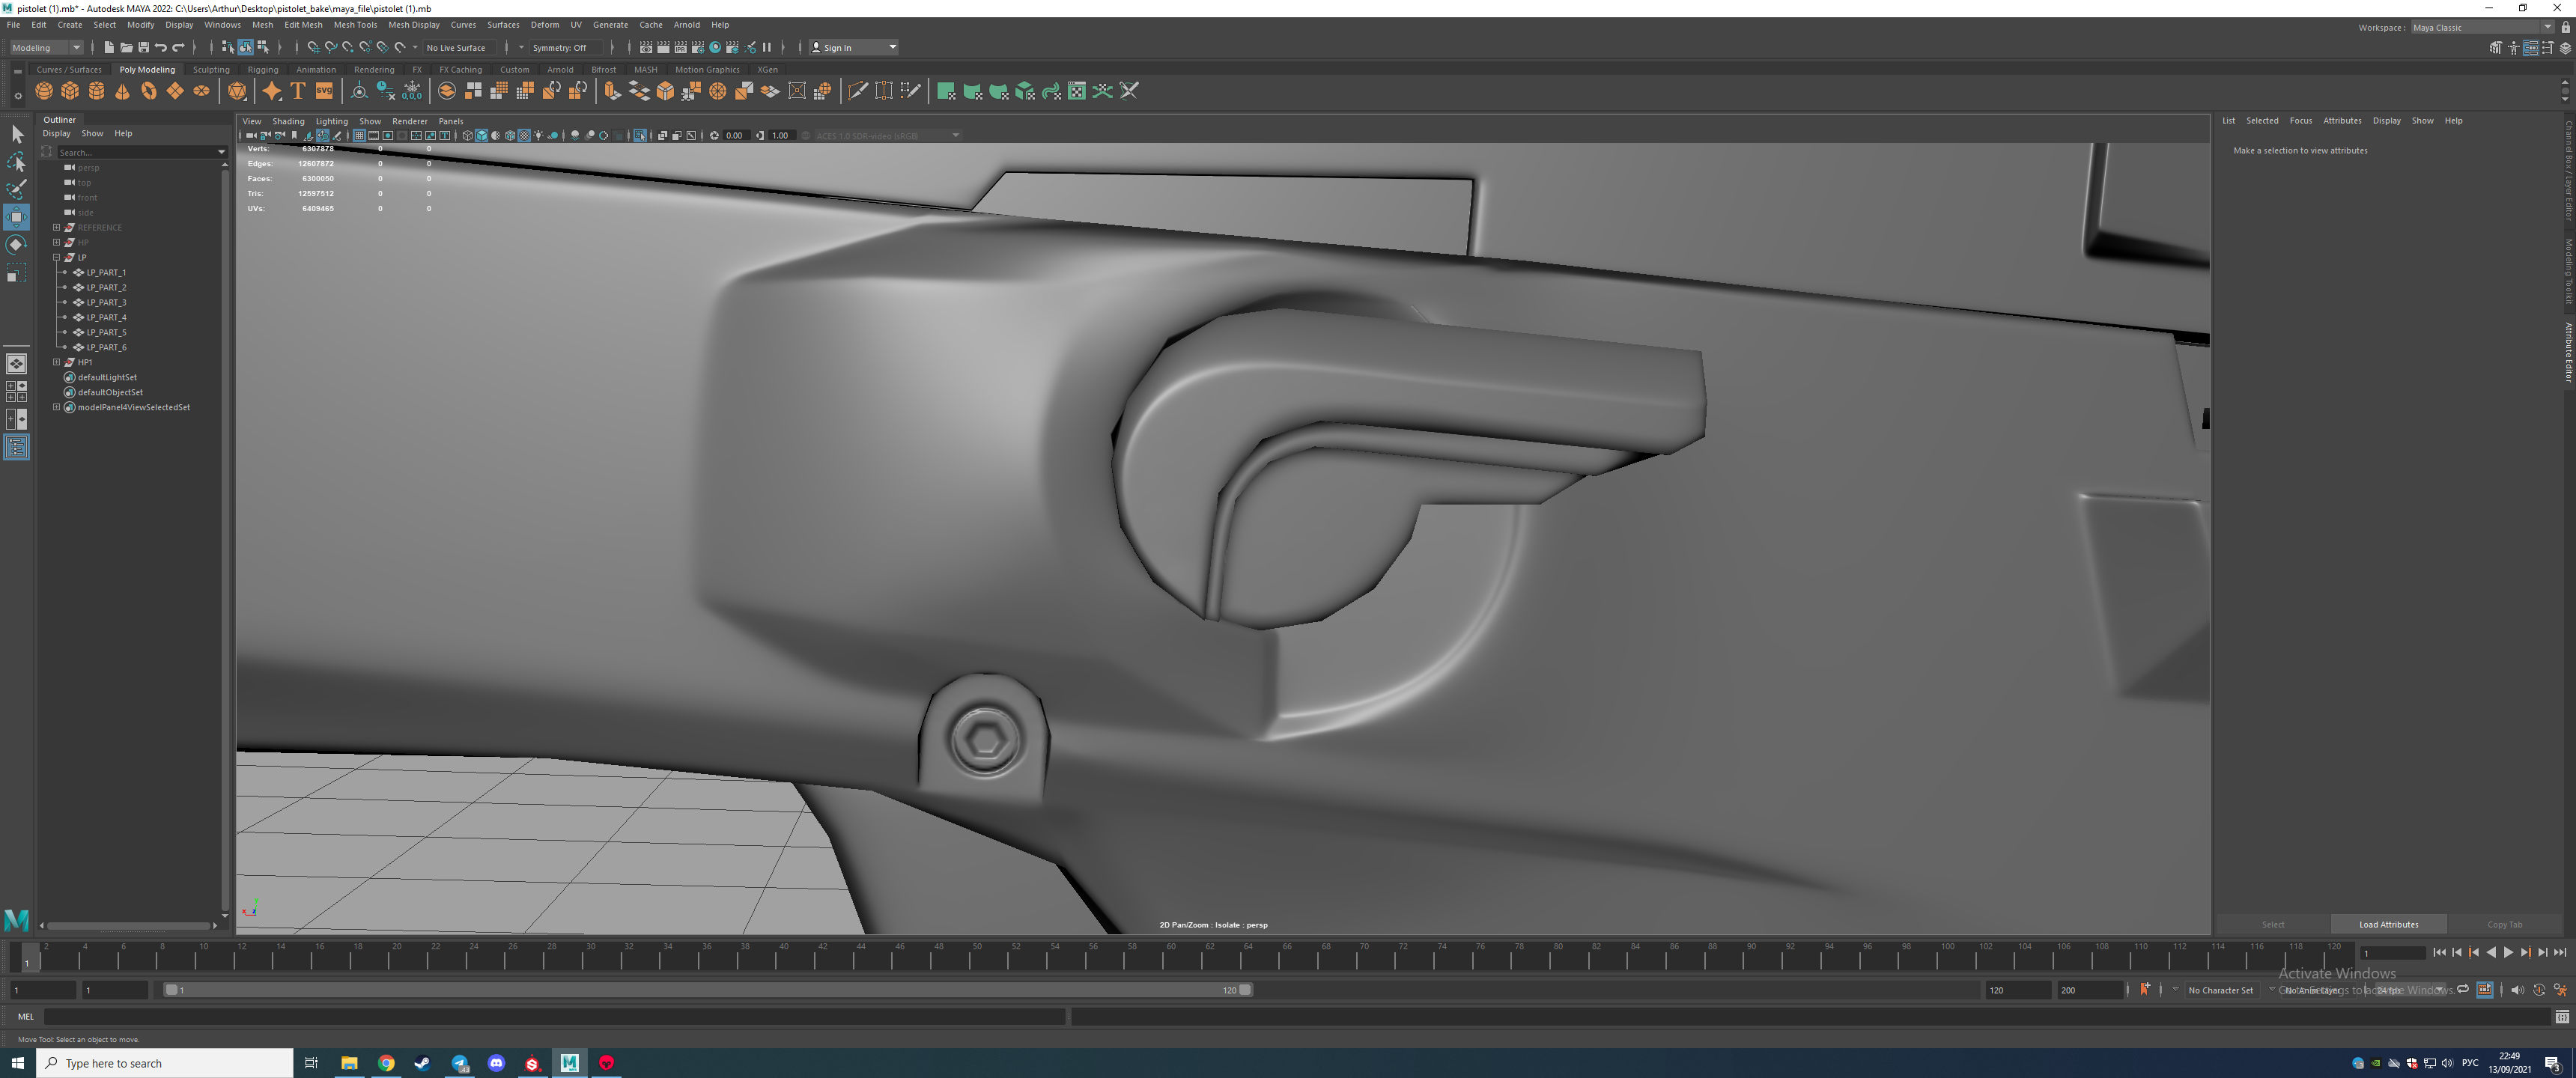Open the Sign In dropdown
The width and height of the screenshot is (2576, 1078).
[x=854, y=47]
